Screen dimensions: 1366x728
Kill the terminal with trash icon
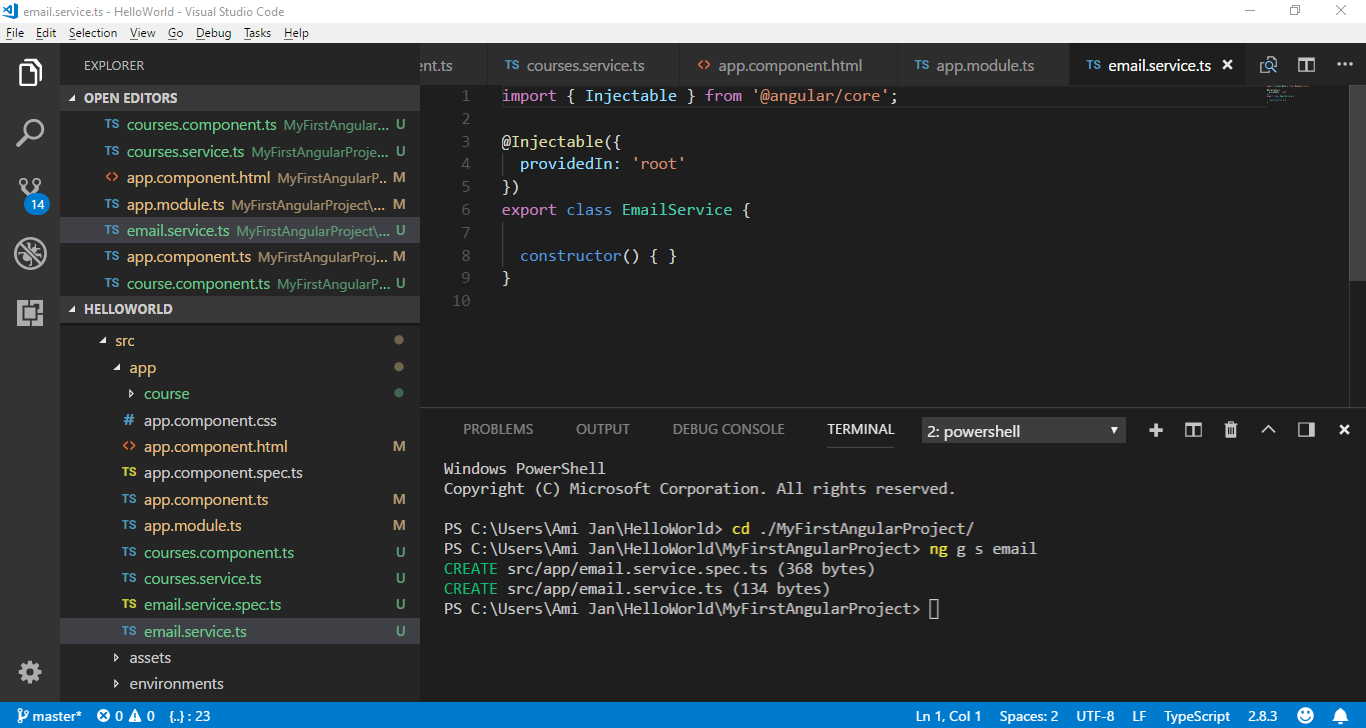point(1231,429)
